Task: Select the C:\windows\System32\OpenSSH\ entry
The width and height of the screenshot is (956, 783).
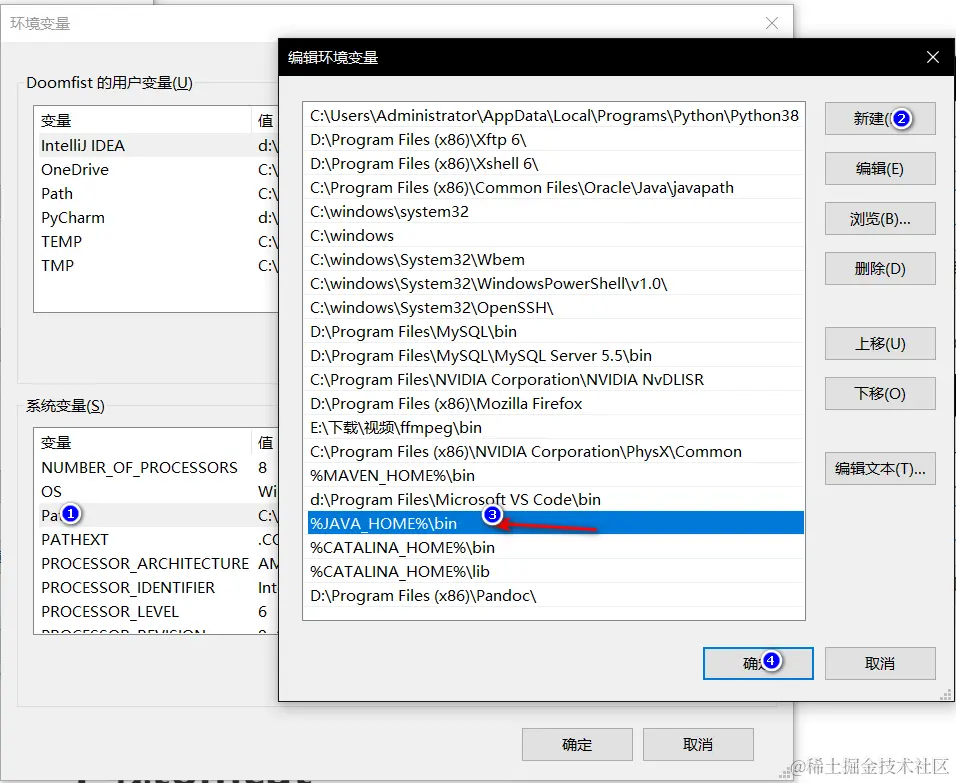Action: (x=554, y=307)
